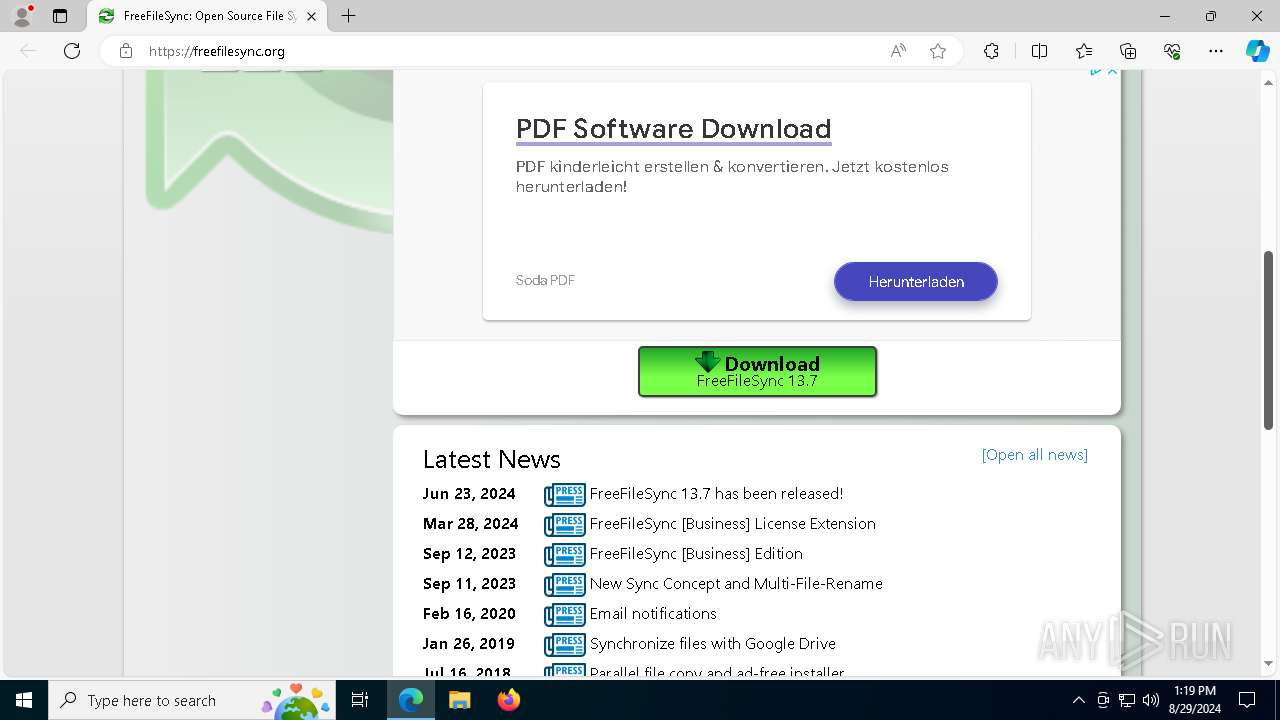
Task: Open network status tray icon
Action: click(x=1127, y=700)
